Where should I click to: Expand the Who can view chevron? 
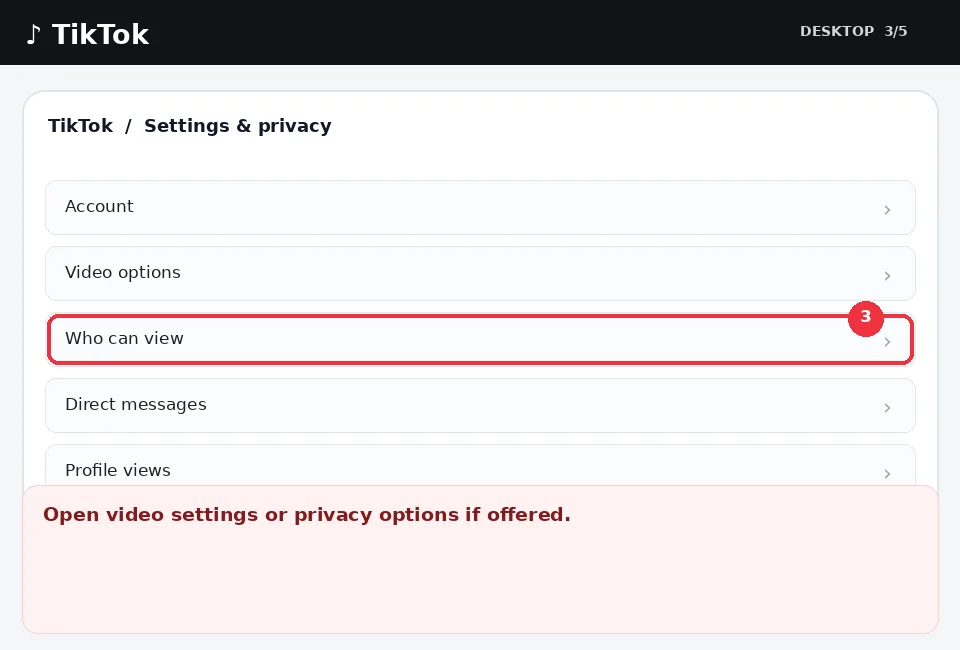pos(887,342)
